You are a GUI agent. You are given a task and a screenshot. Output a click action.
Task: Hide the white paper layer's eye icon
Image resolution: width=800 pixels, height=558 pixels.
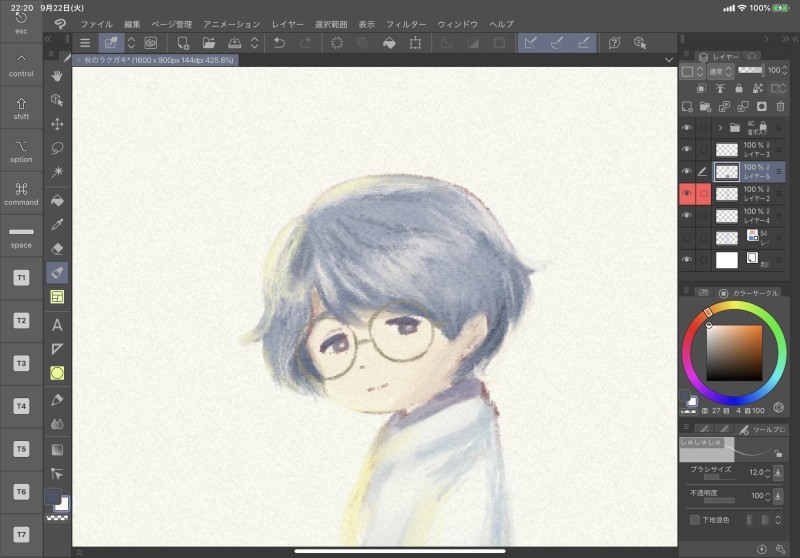click(x=687, y=260)
